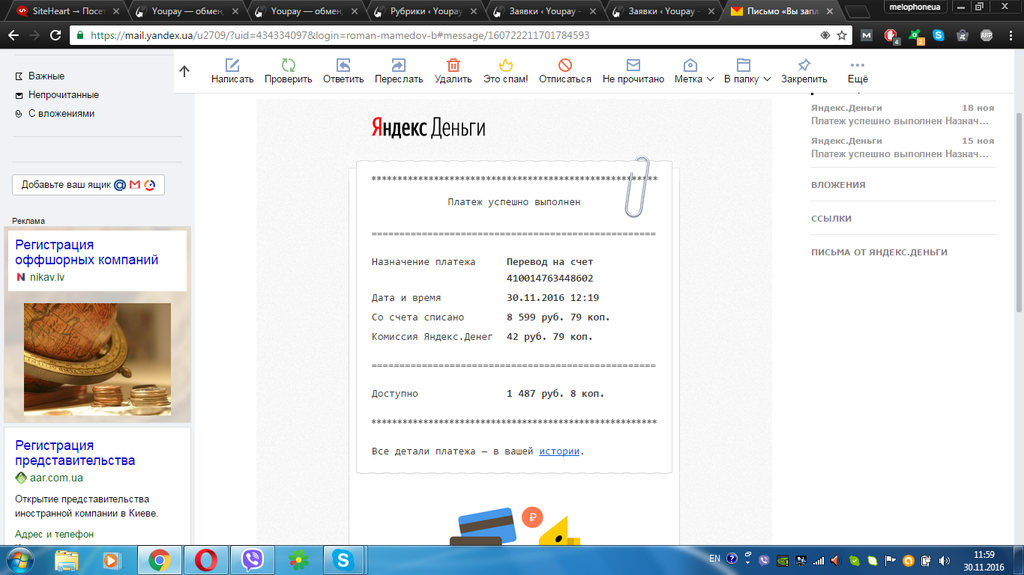Open File Explorer from the taskbar
The image size is (1024, 575).
point(66,560)
